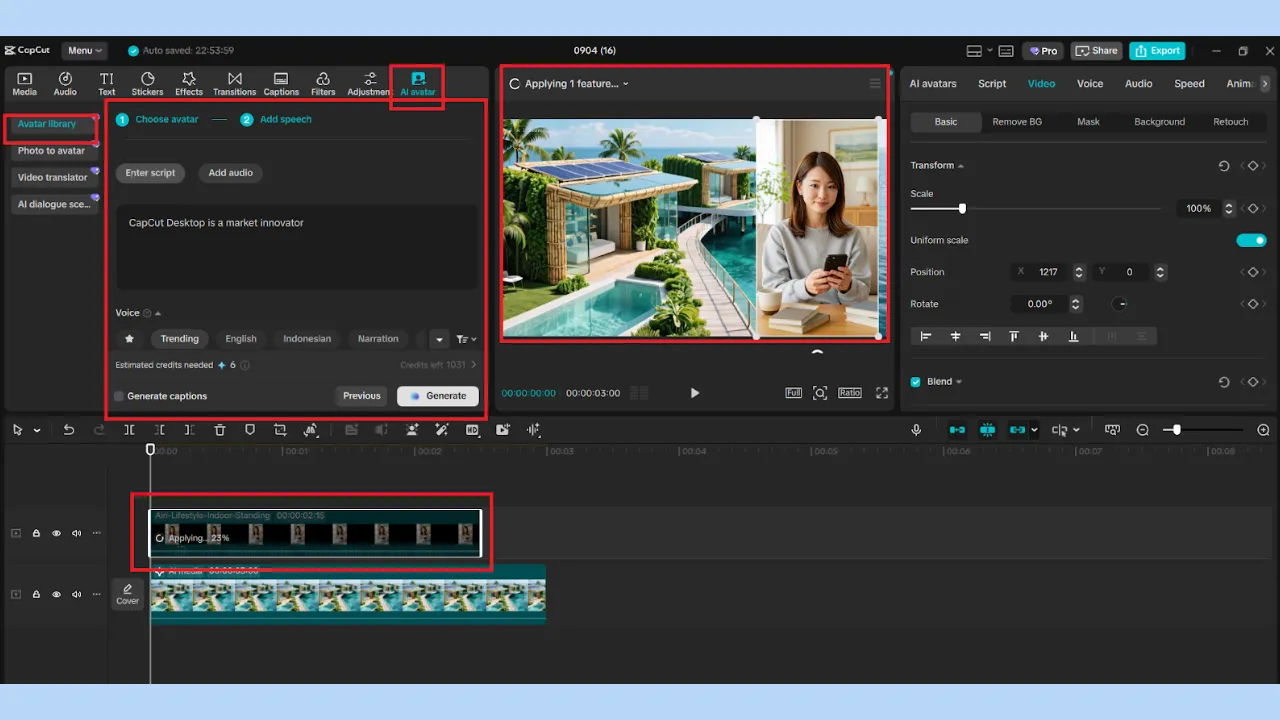The width and height of the screenshot is (1280, 720).
Task: Open the Transitions panel
Action: coord(234,84)
